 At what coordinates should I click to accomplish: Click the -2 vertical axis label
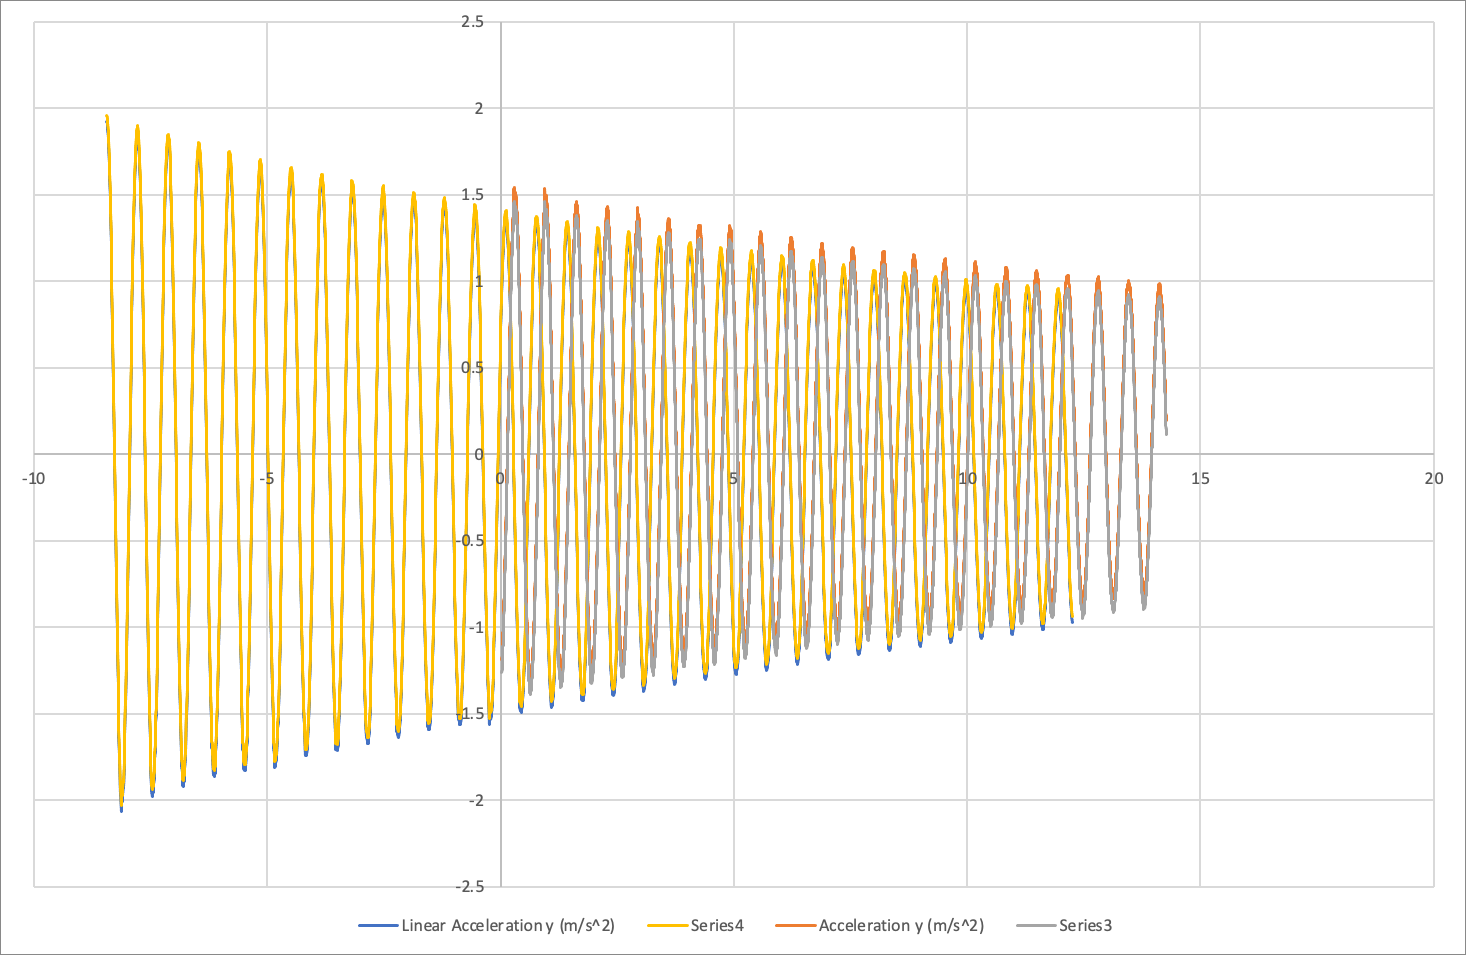[474, 801]
